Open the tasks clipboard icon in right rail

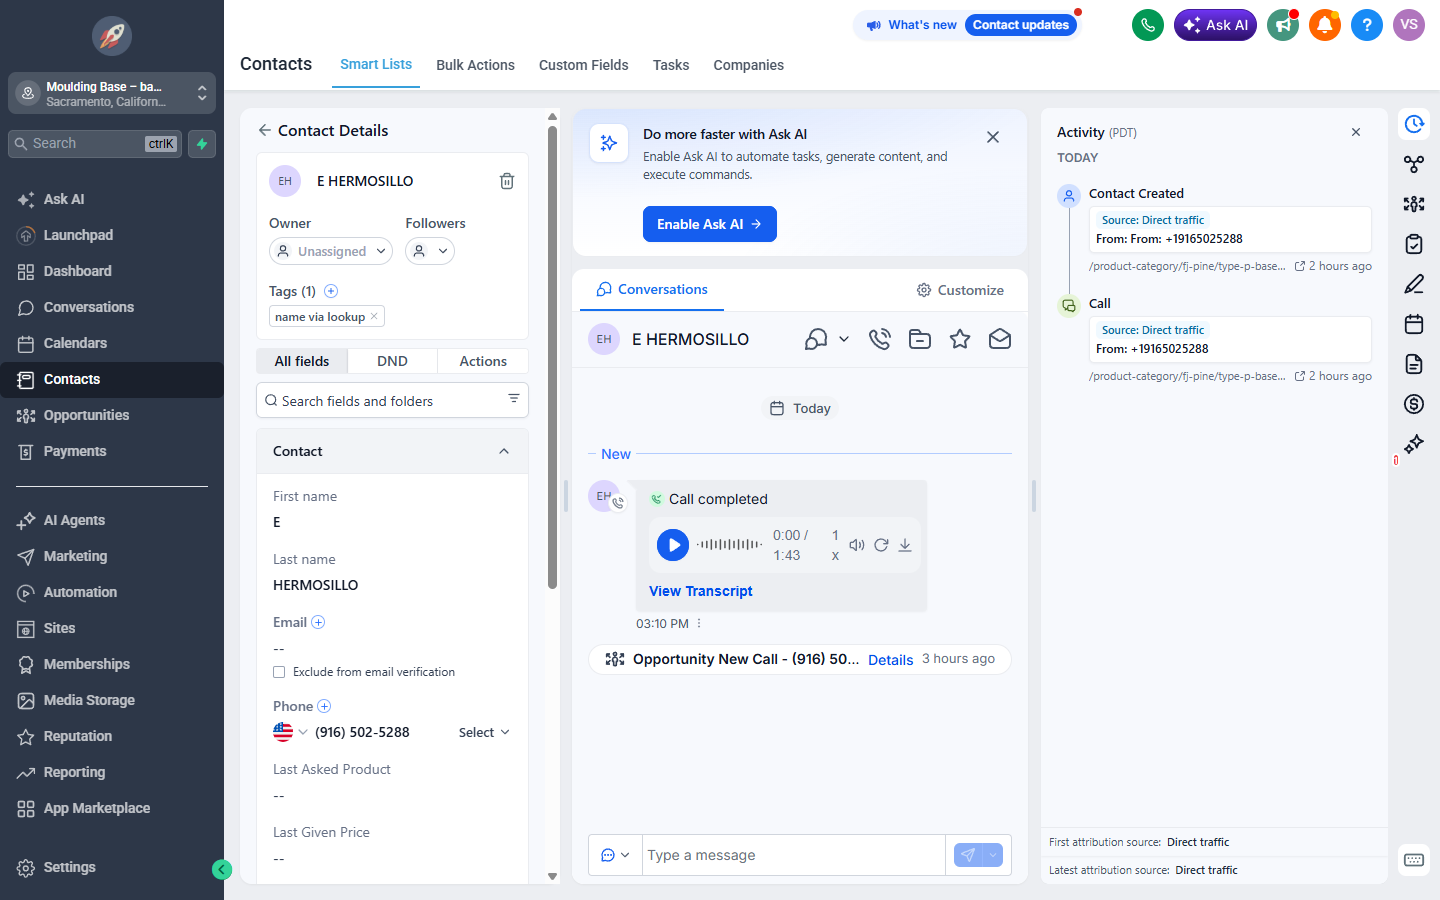pyautogui.click(x=1414, y=244)
